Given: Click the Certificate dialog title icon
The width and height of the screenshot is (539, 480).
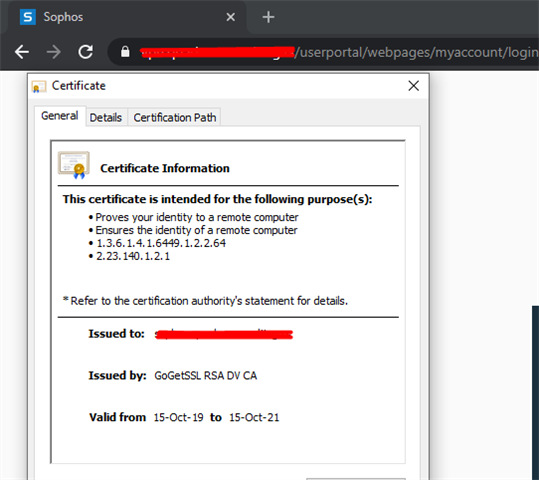Looking at the screenshot, I should click(x=38, y=86).
